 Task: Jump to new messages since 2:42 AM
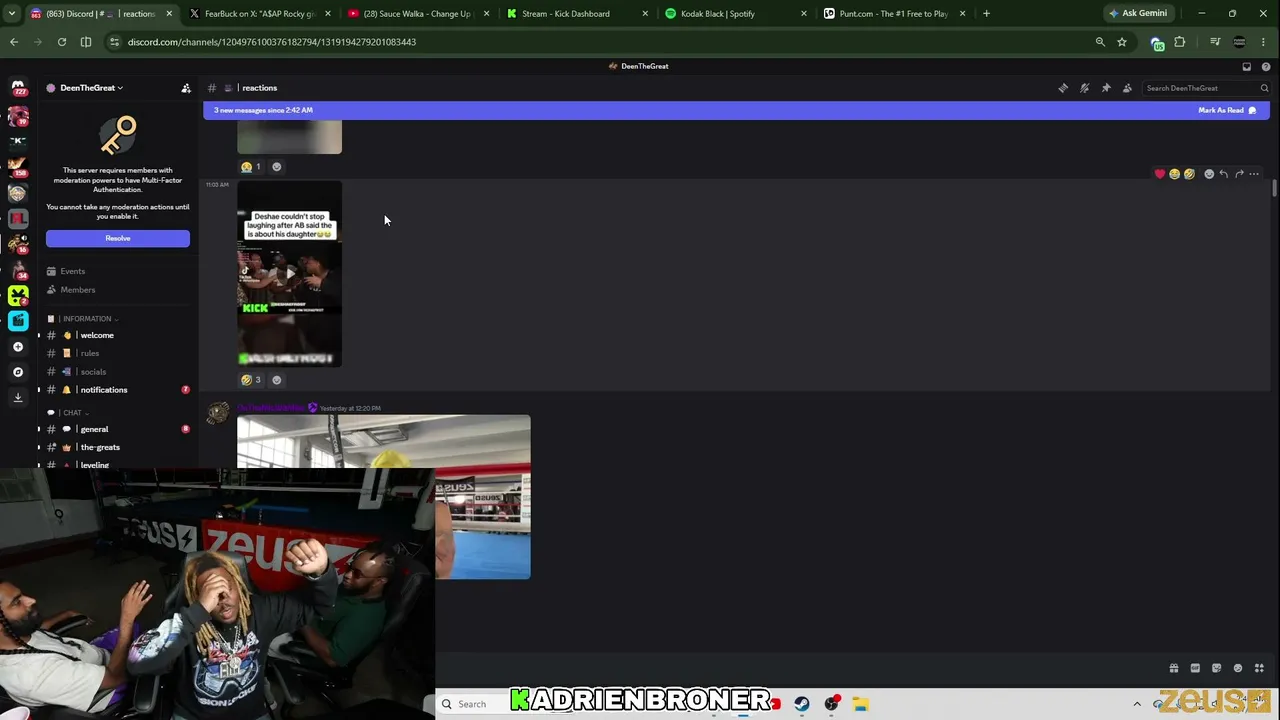pyautogui.click(x=263, y=110)
